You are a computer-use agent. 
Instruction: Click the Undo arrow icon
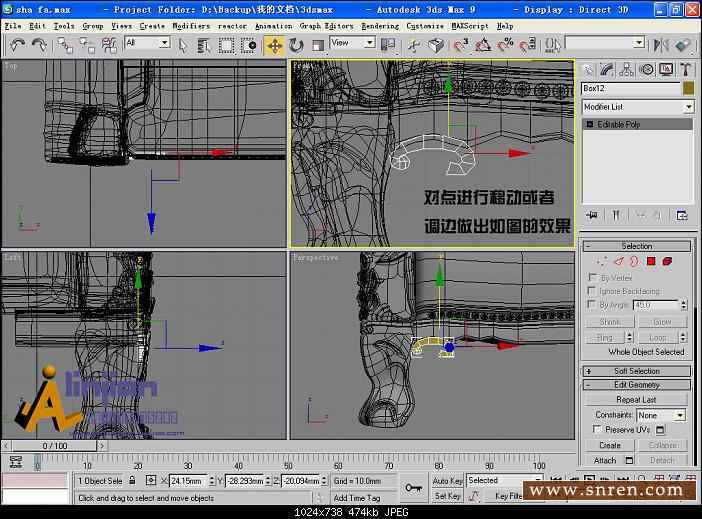click(x=17, y=45)
